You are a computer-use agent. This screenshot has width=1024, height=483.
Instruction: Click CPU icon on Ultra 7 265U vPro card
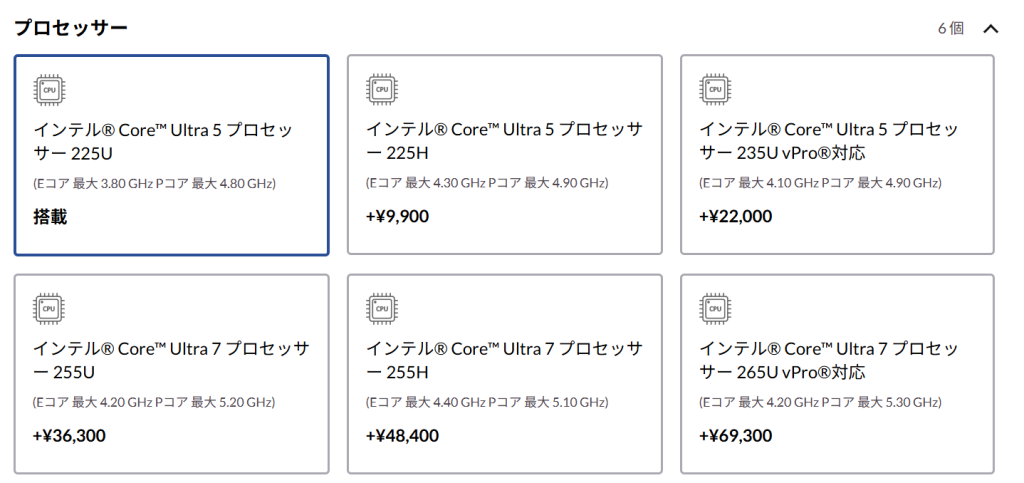click(x=715, y=309)
